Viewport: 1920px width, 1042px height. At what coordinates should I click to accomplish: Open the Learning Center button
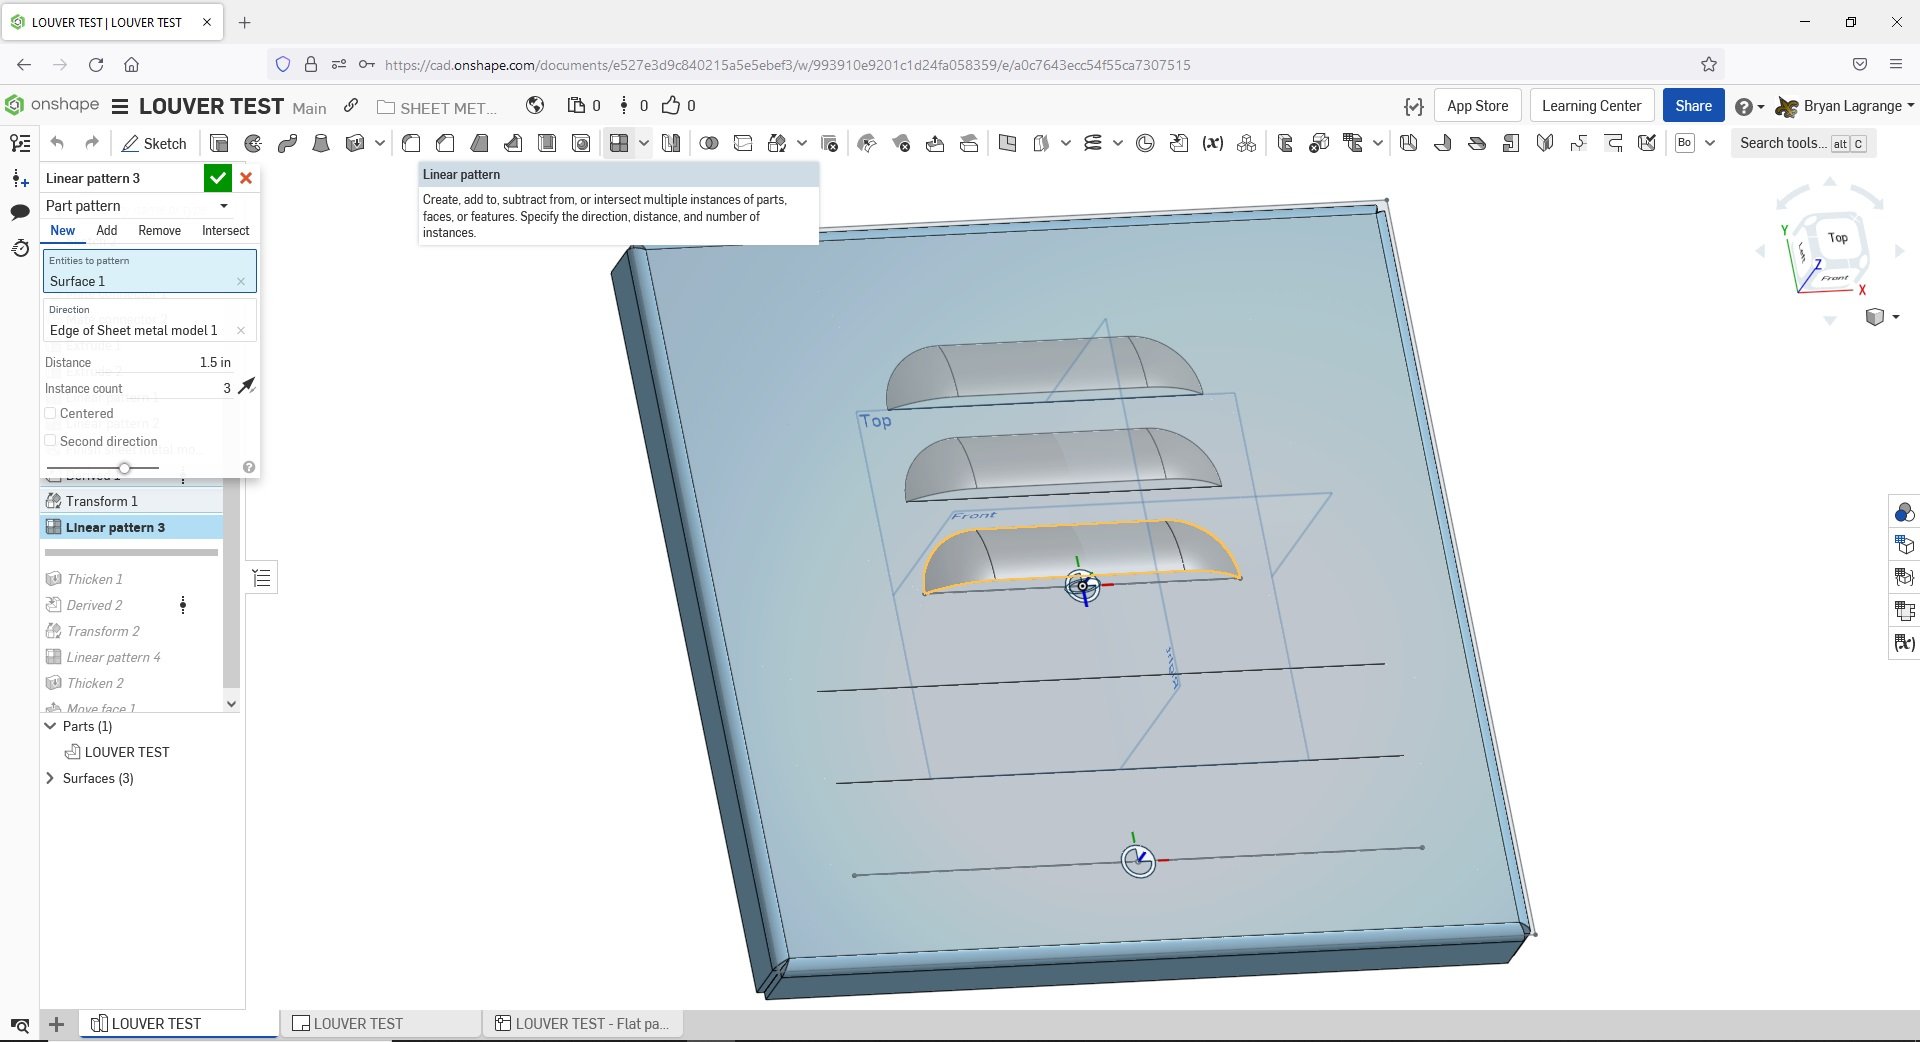point(1591,106)
